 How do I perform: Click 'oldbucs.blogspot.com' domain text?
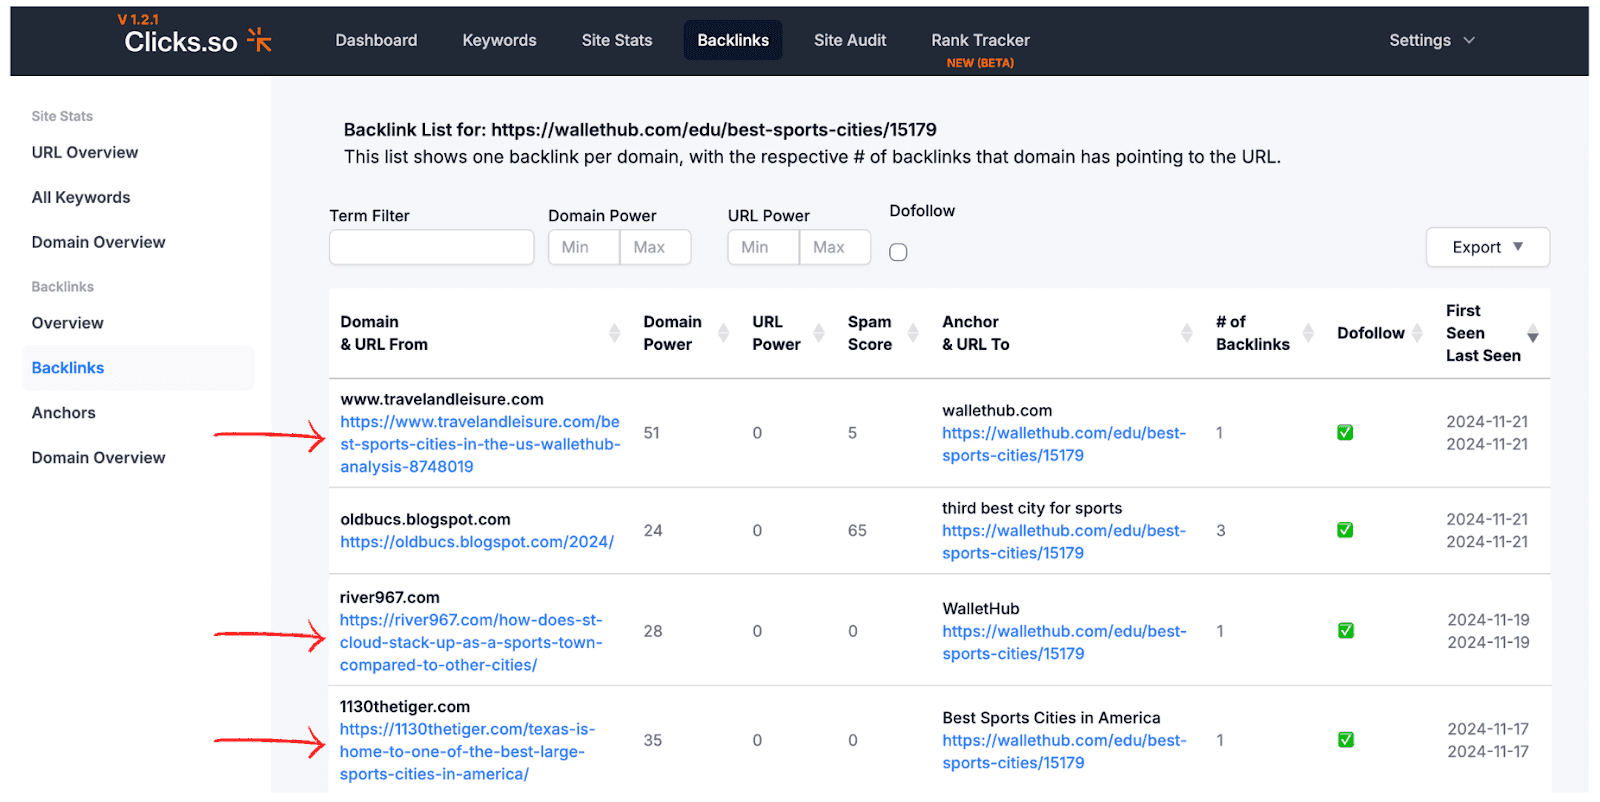tap(425, 519)
